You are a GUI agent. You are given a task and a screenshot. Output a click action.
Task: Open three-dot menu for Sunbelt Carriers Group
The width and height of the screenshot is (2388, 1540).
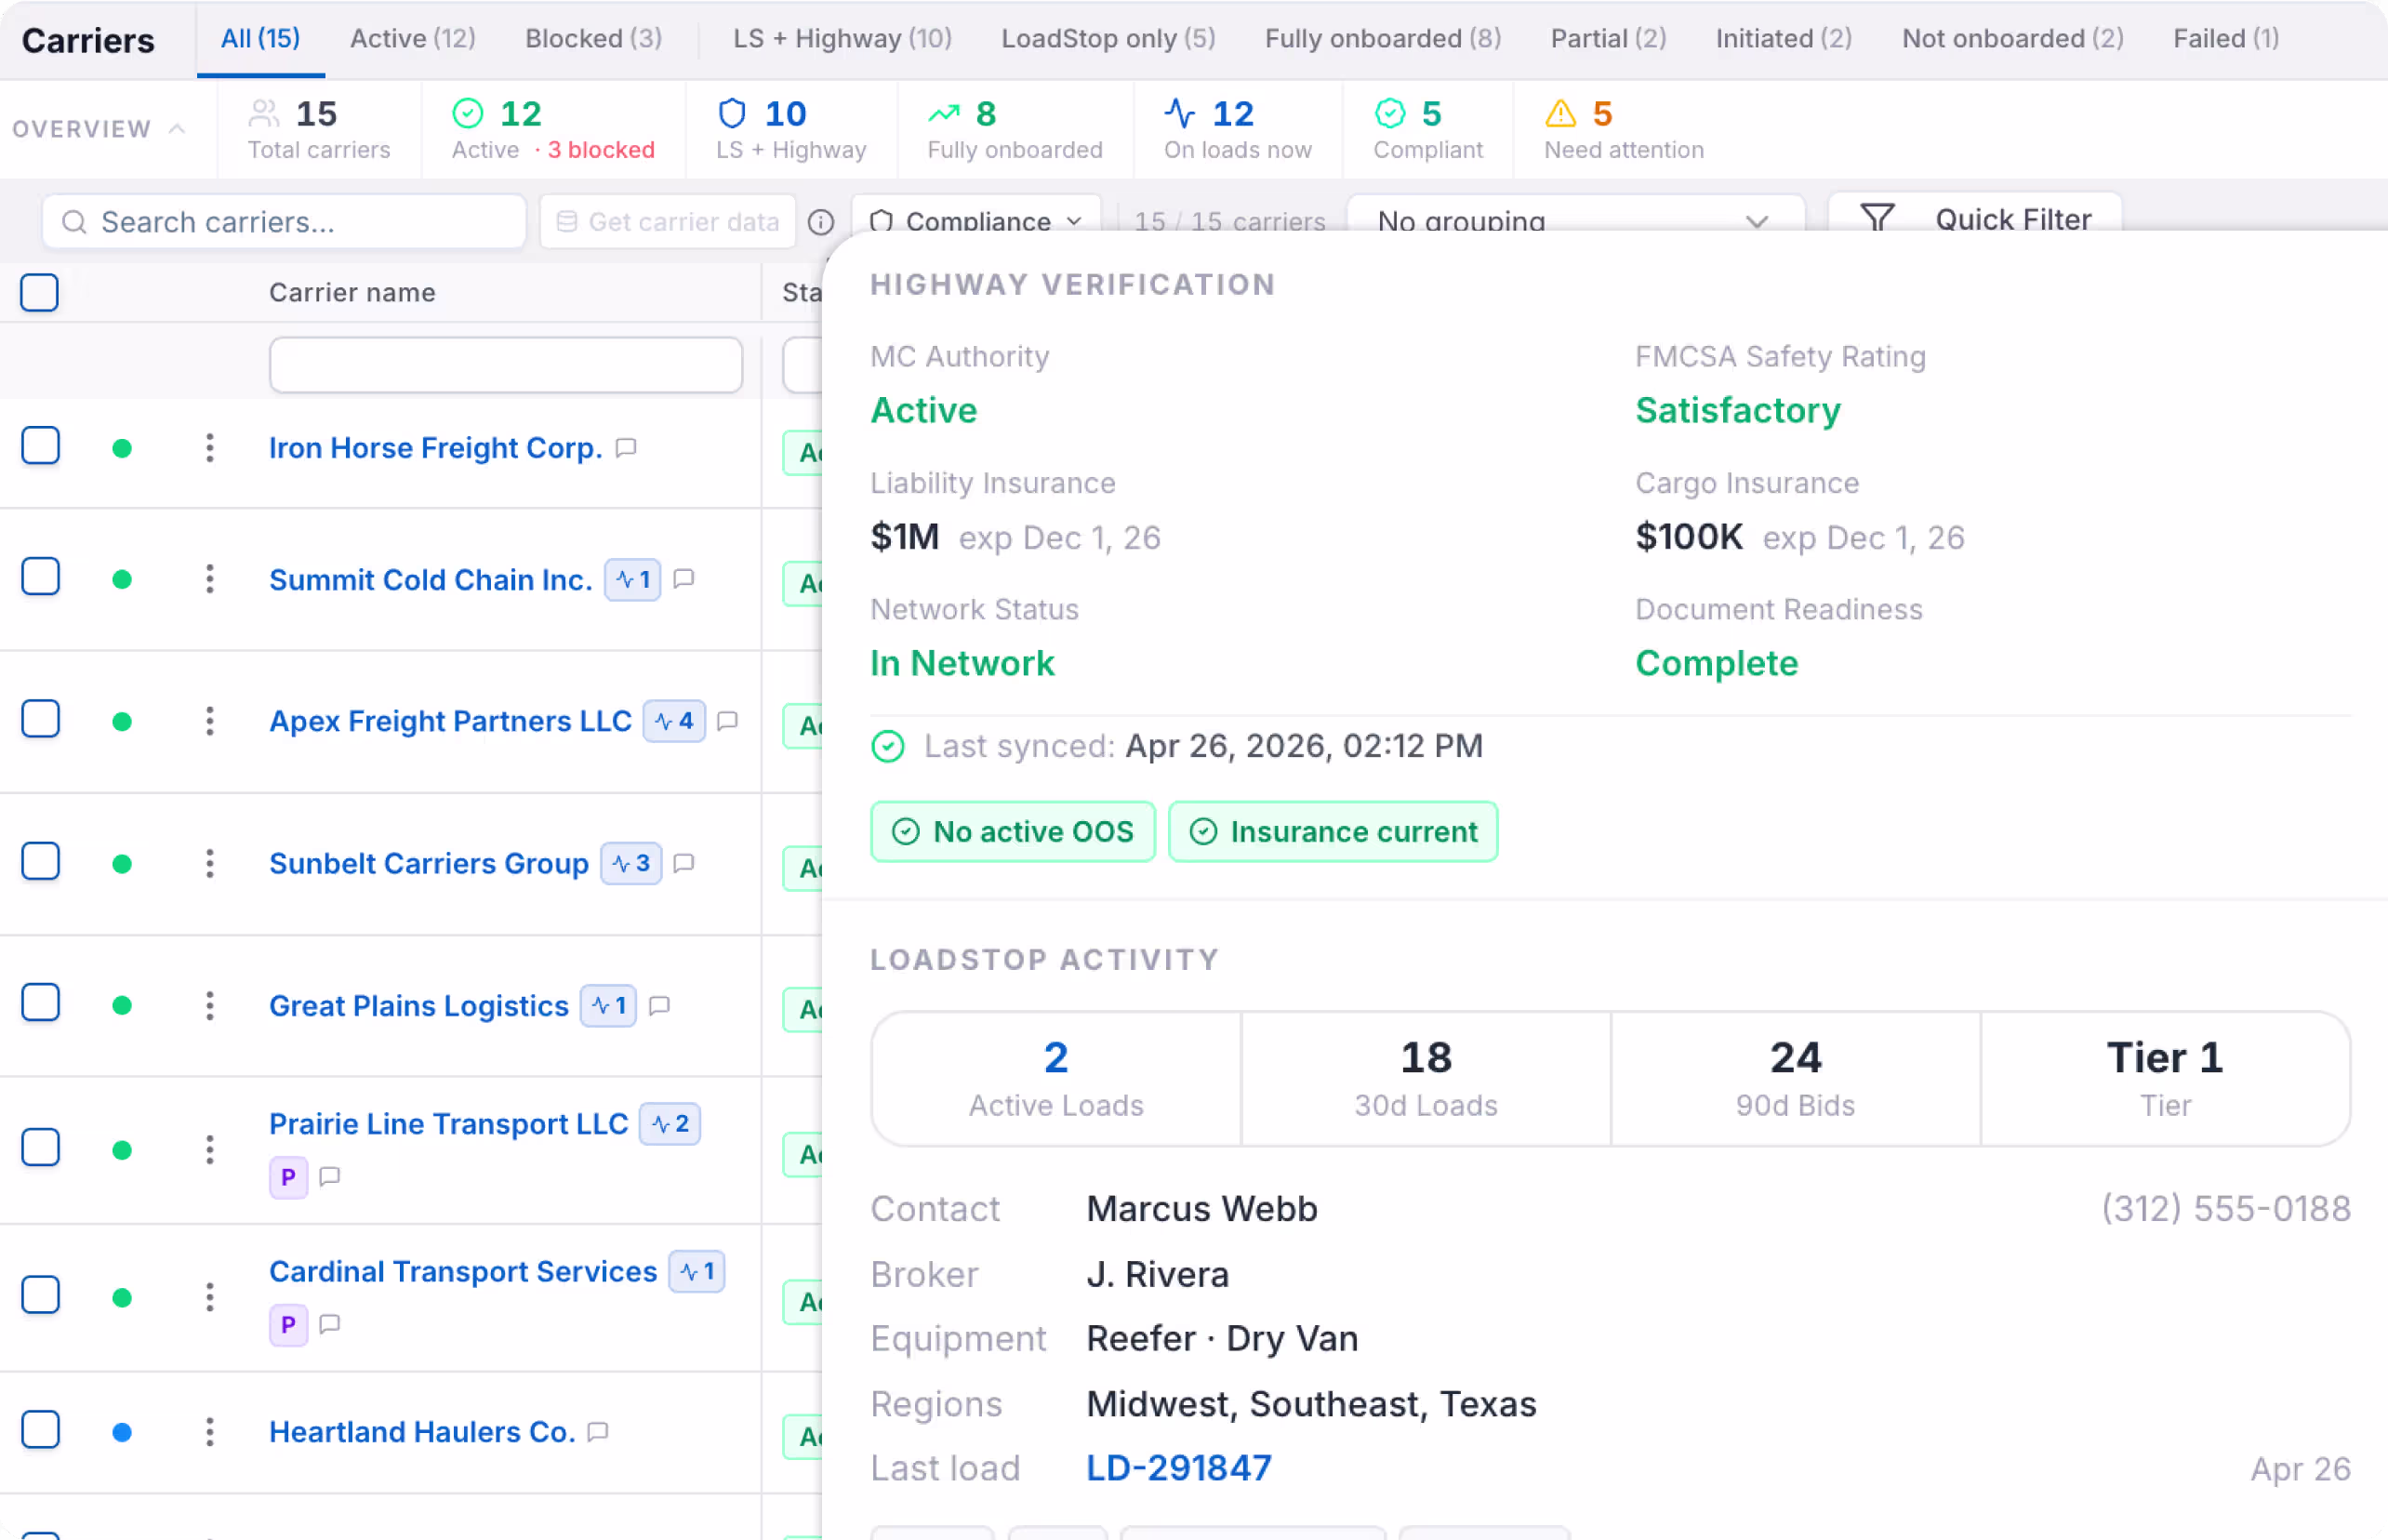[209, 863]
